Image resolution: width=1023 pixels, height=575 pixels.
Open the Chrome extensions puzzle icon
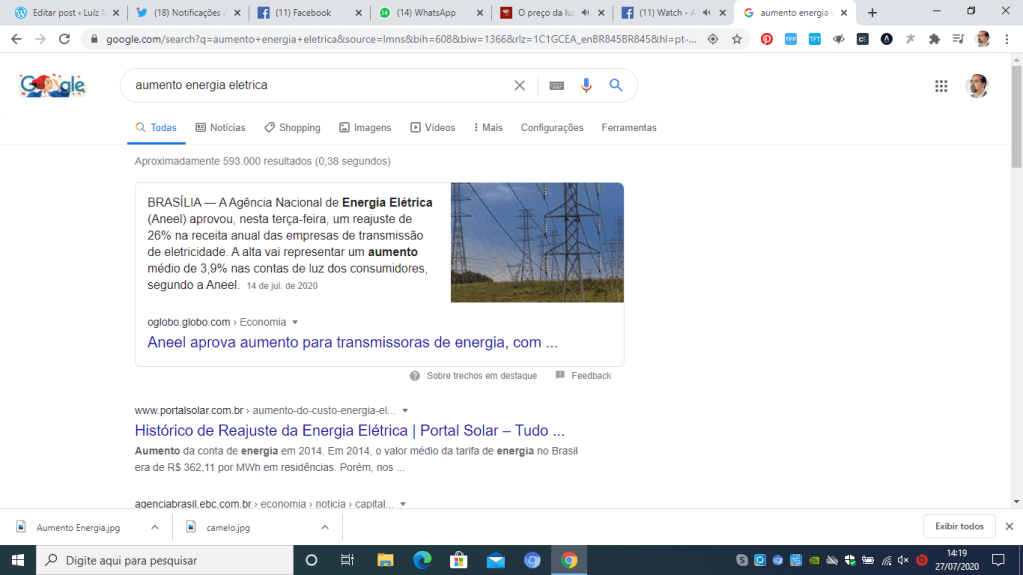click(x=934, y=39)
